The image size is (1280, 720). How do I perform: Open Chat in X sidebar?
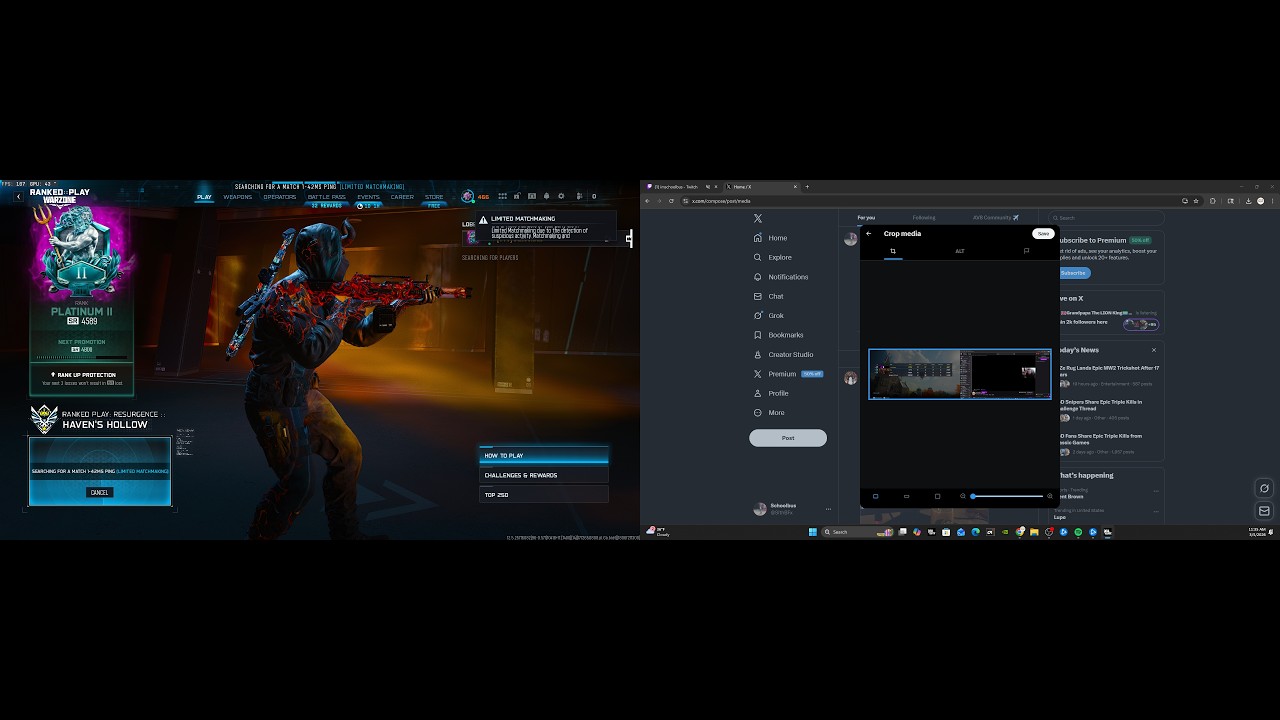pos(768,296)
